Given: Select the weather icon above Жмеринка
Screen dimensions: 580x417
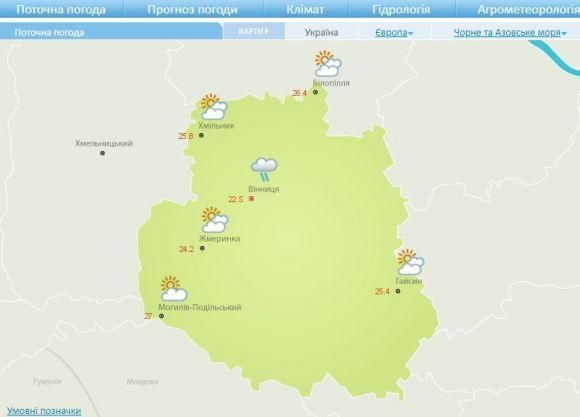Looking at the screenshot, I should [215, 220].
